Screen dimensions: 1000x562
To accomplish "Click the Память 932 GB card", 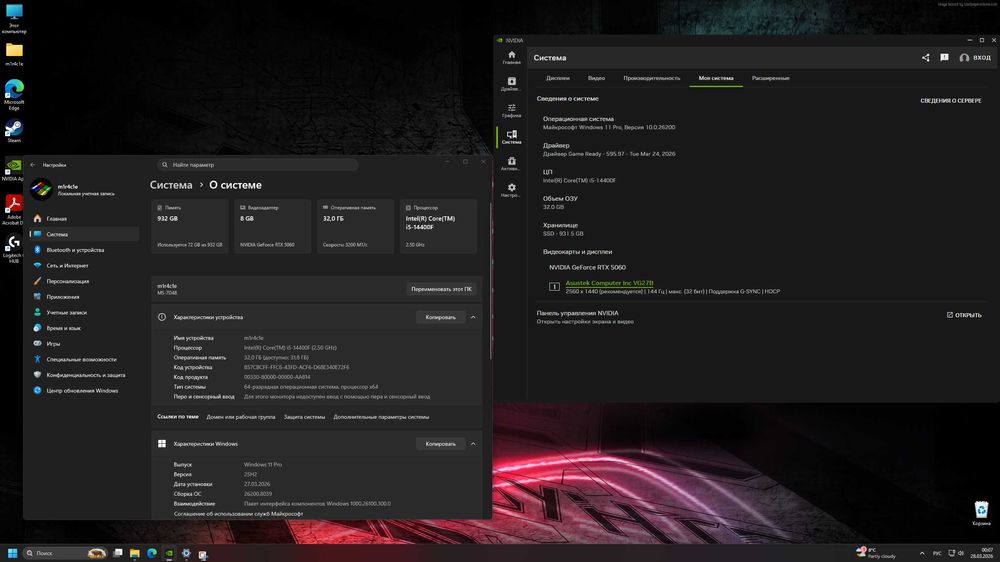I will click(190, 226).
